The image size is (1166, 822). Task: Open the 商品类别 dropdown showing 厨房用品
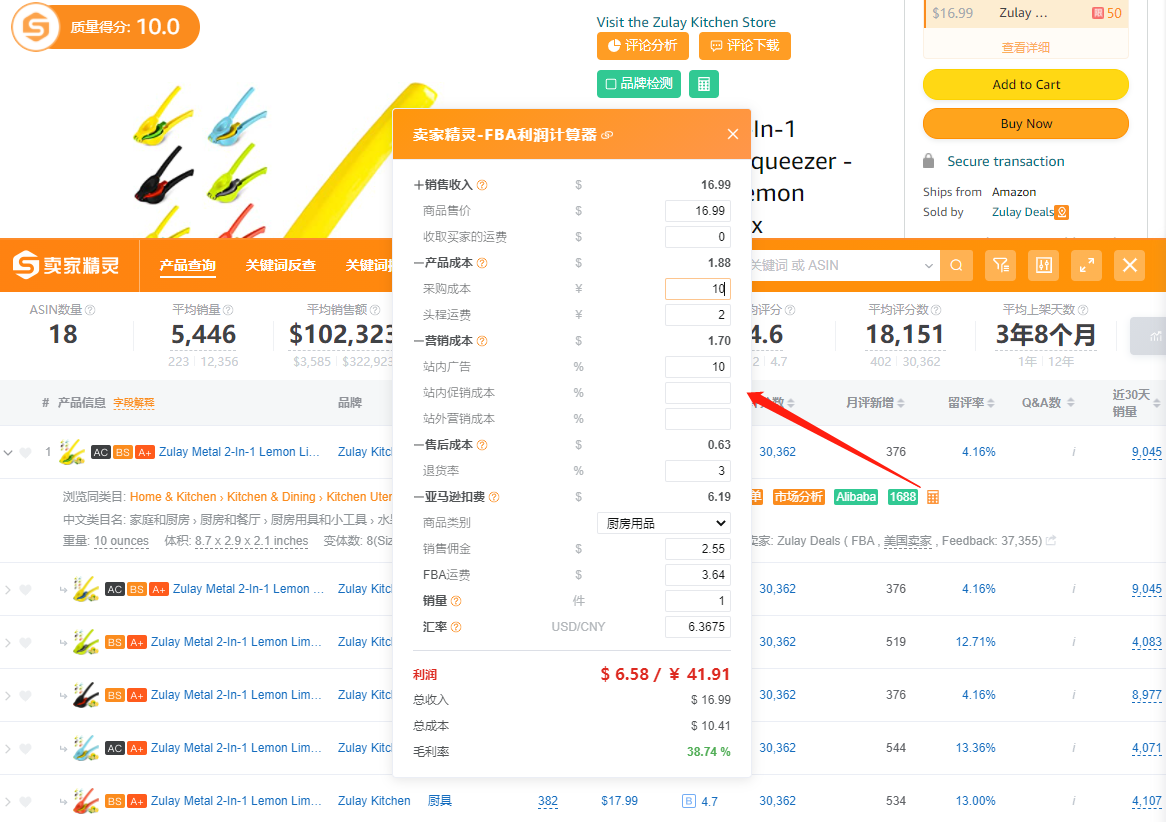coord(664,523)
